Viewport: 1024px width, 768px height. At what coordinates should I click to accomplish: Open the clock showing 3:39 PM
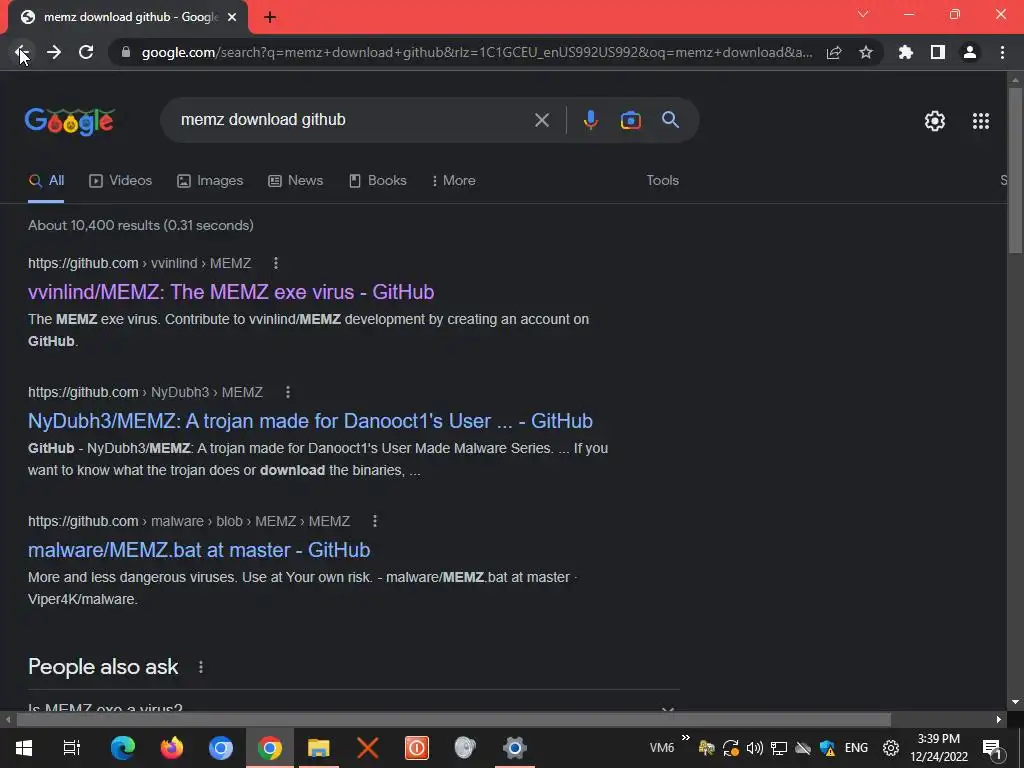click(x=939, y=748)
